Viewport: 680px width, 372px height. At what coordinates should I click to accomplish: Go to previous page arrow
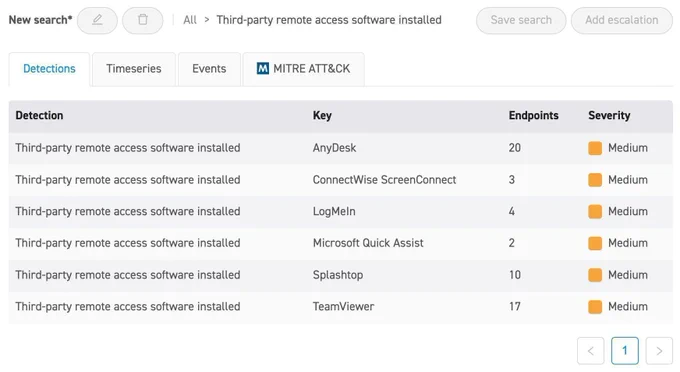point(591,351)
